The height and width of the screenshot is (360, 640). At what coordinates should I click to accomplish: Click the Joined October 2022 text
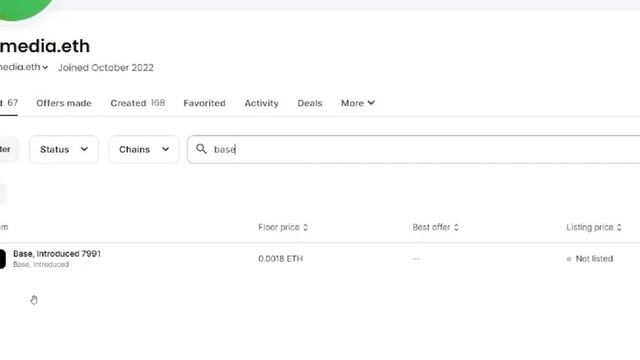tap(106, 68)
